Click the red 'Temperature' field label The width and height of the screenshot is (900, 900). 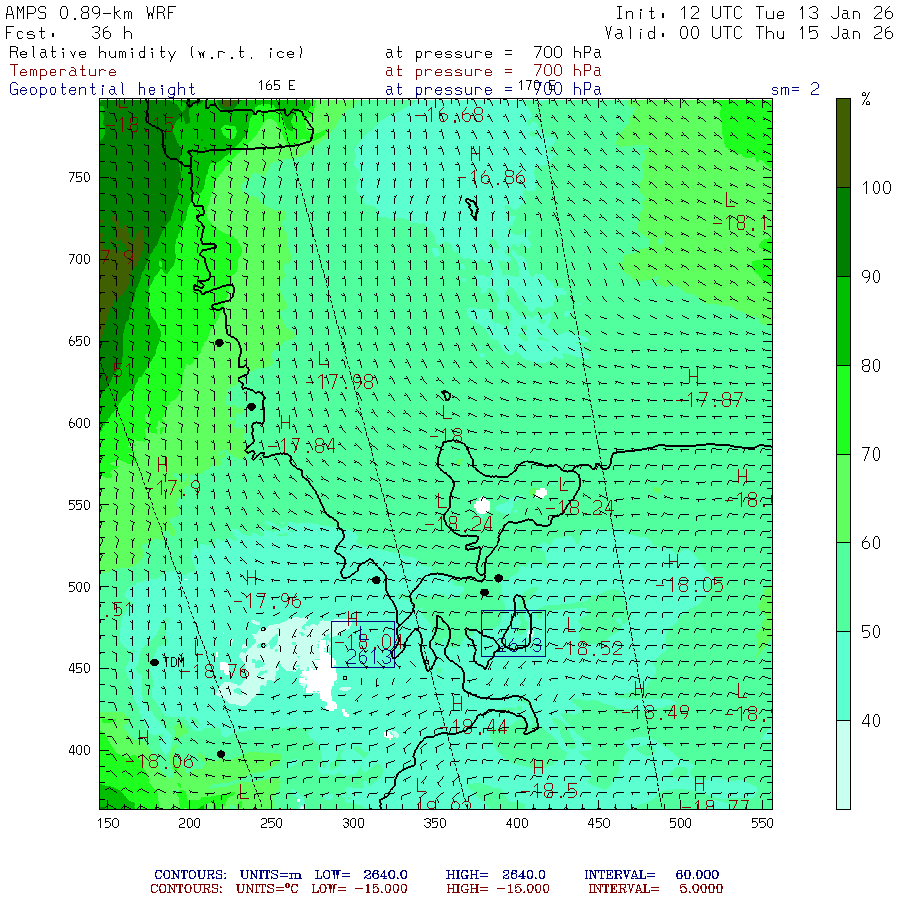[63, 71]
